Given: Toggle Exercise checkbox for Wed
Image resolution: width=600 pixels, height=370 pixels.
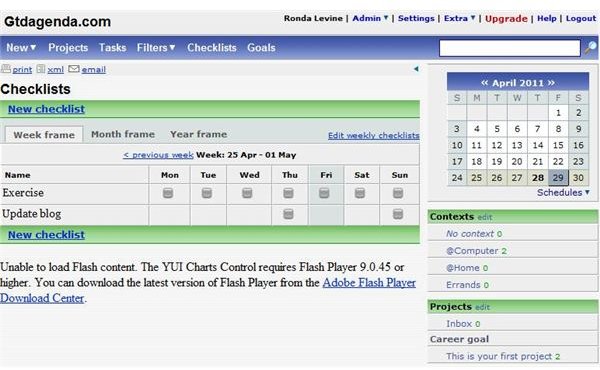Looking at the screenshot, I should click(x=247, y=193).
